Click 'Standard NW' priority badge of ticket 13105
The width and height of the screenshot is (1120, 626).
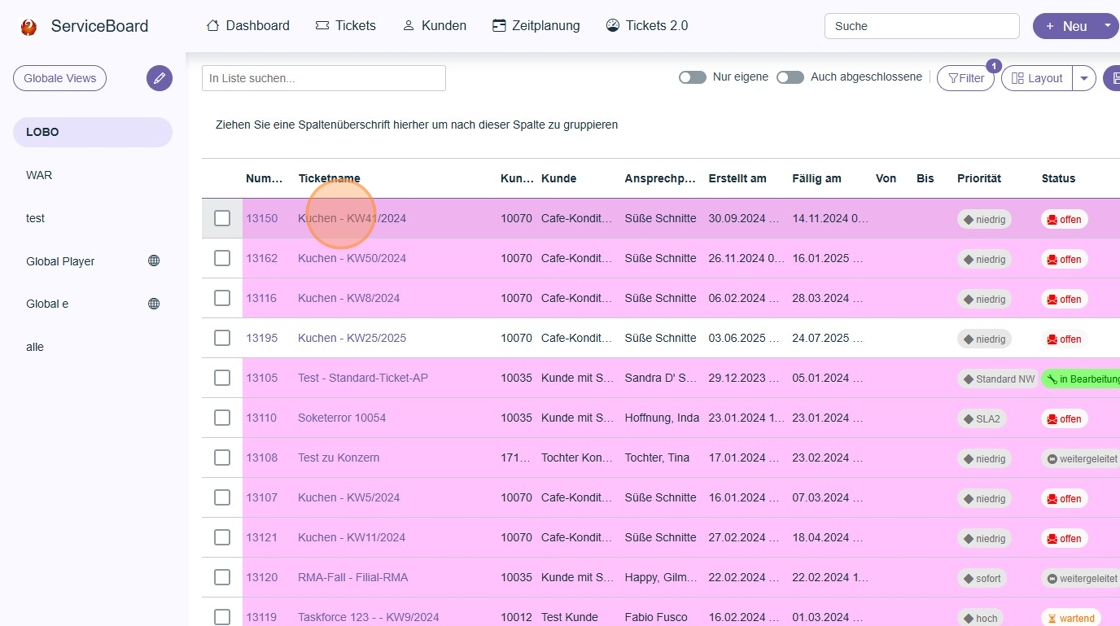click(x=998, y=379)
